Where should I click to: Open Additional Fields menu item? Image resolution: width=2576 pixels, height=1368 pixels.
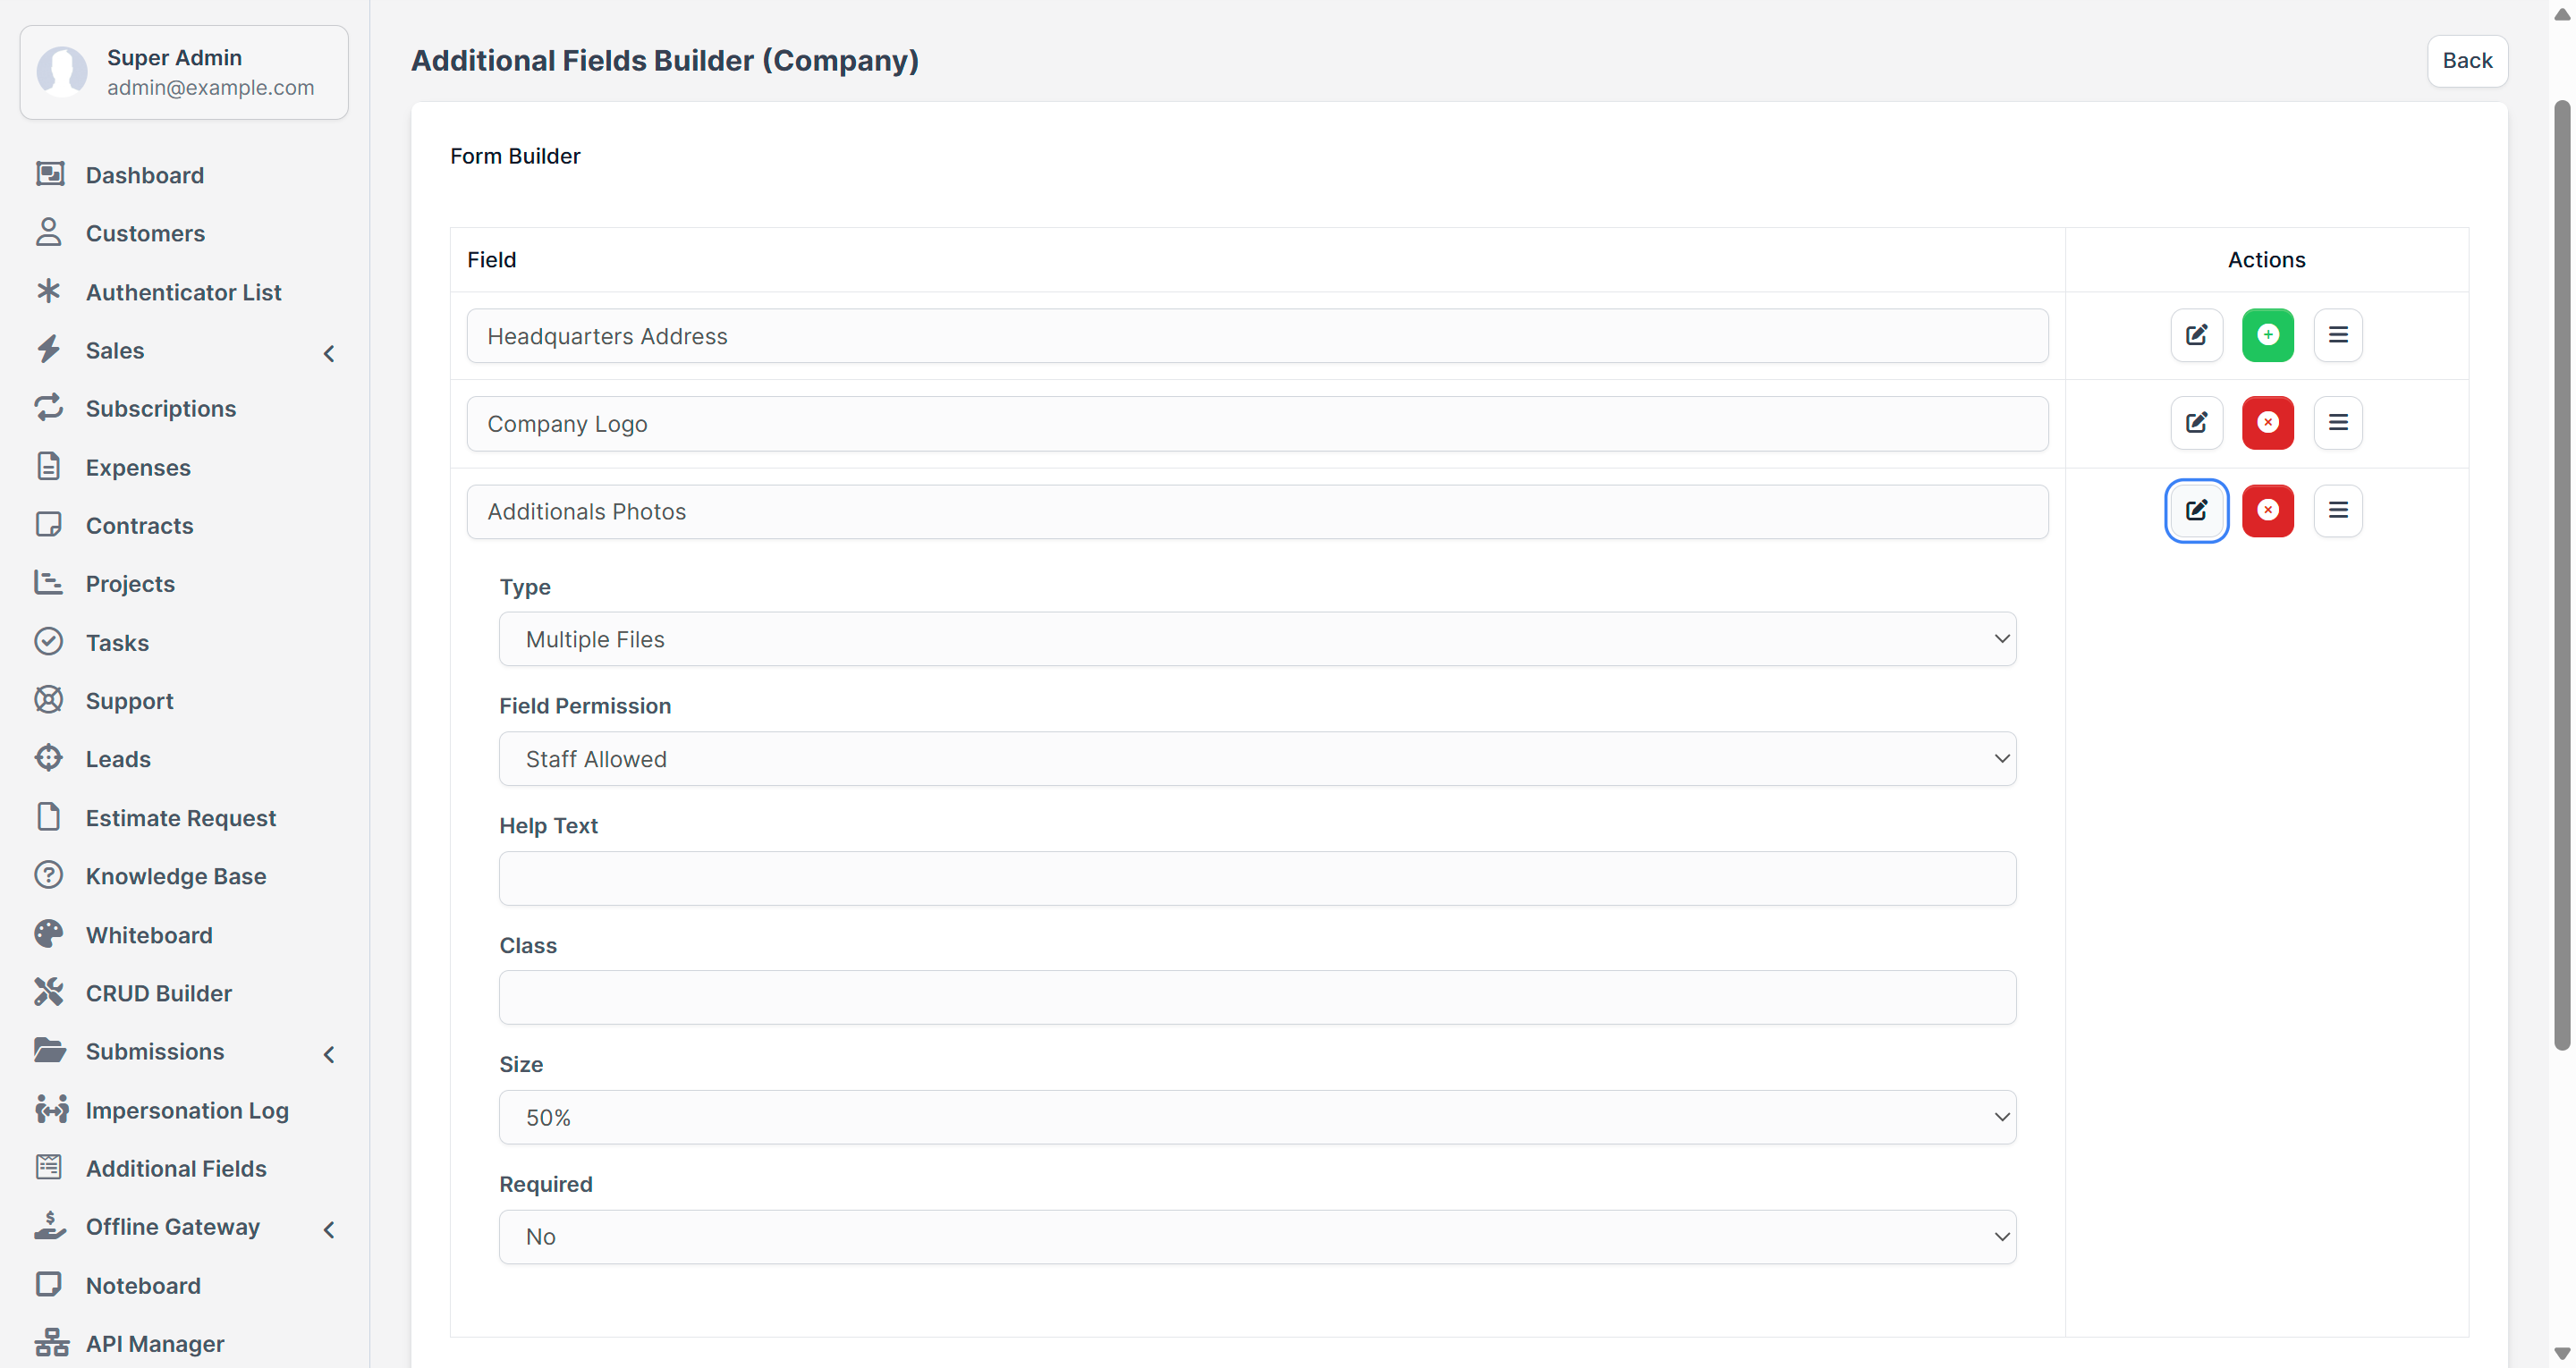[x=176, y=1168]
